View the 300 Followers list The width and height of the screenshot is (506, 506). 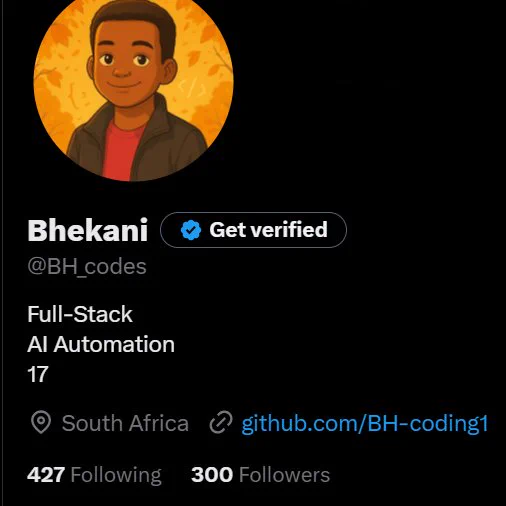[261, 475]
